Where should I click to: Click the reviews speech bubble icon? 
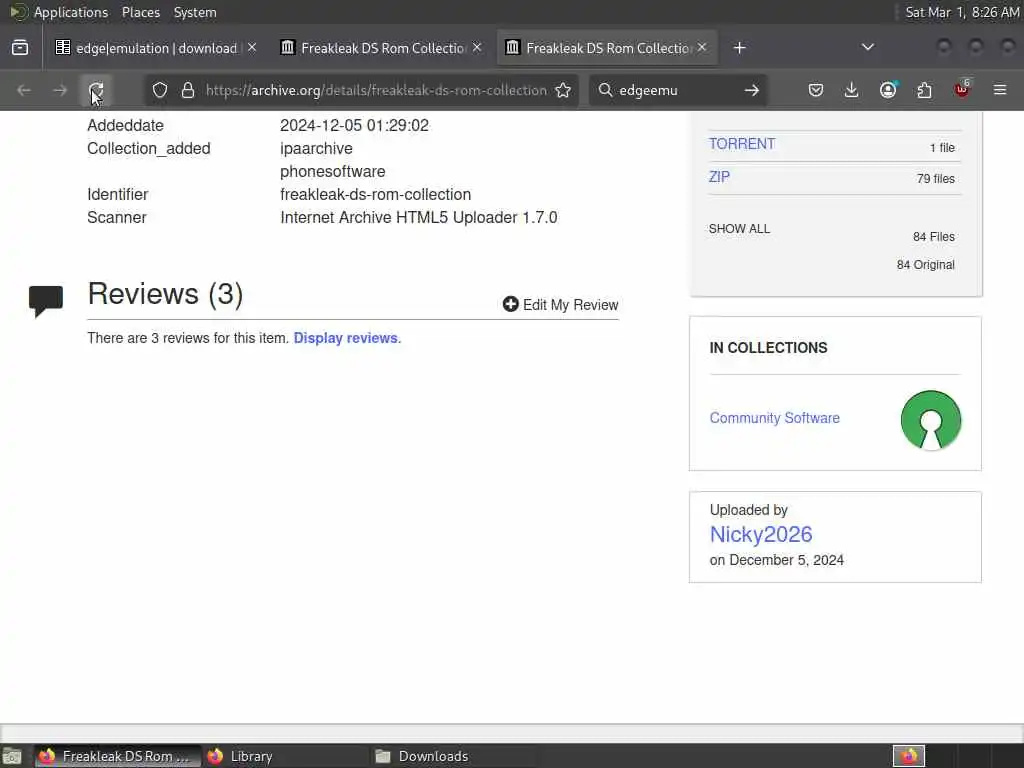coord(46,301)
